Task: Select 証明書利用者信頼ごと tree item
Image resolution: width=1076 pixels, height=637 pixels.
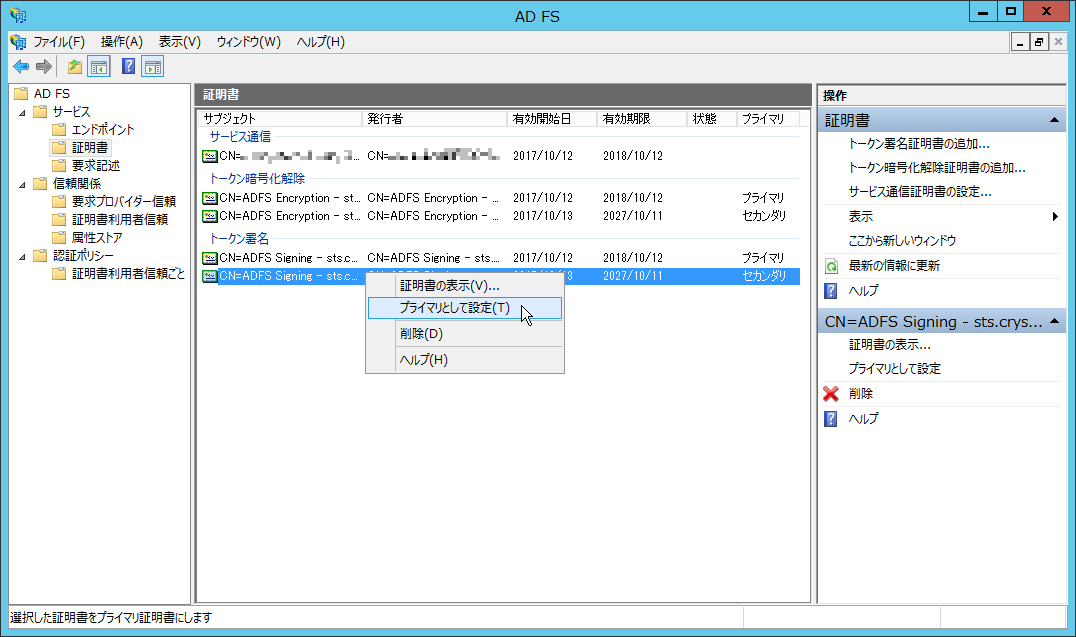Action: [x=128, y=273]
